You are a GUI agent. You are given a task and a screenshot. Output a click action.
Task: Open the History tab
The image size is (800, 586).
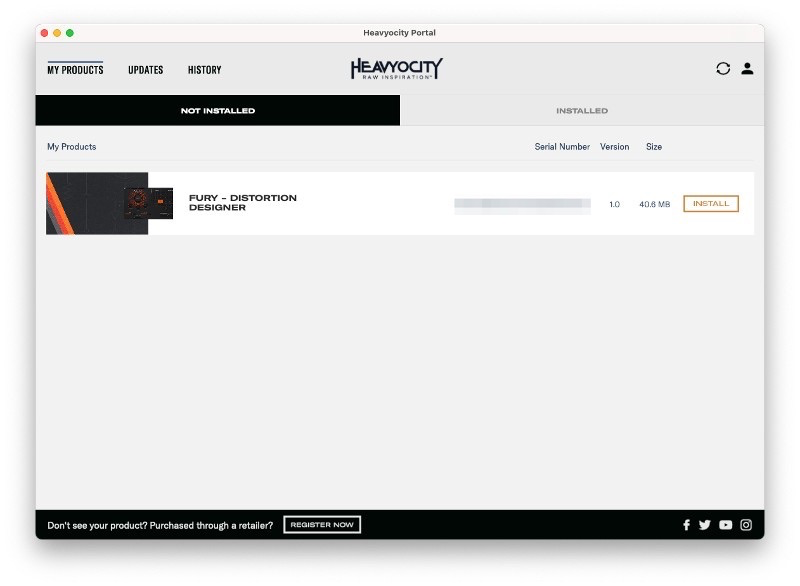[204, 70]
